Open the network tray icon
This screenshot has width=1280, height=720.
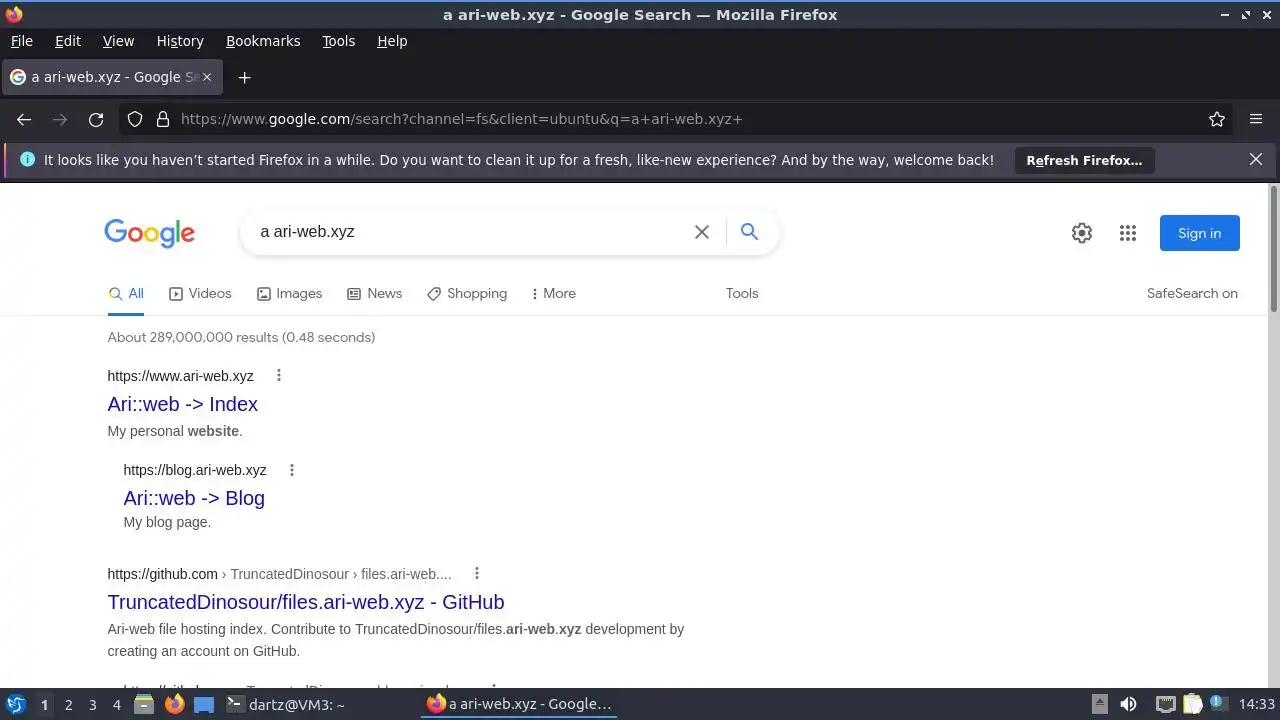point(1165,704)
